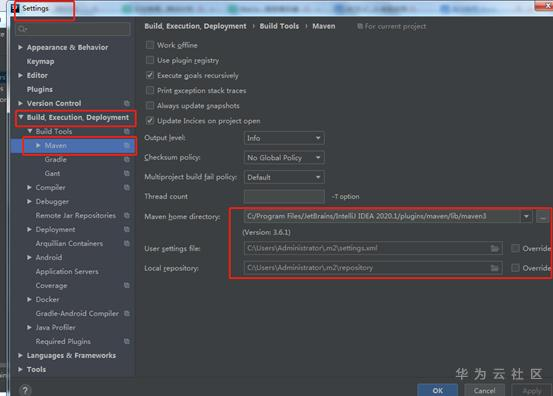Expand the Tools node arrow
The image size is (553, 396).
pos(20,369)
